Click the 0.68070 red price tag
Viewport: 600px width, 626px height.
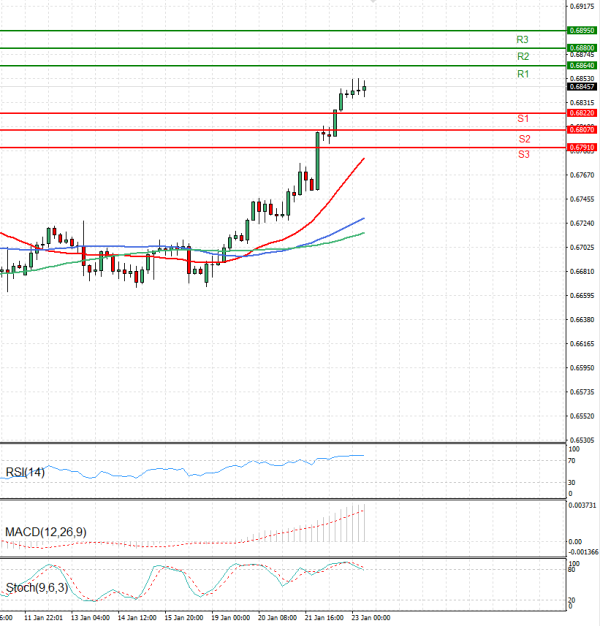tap(583, 130)
